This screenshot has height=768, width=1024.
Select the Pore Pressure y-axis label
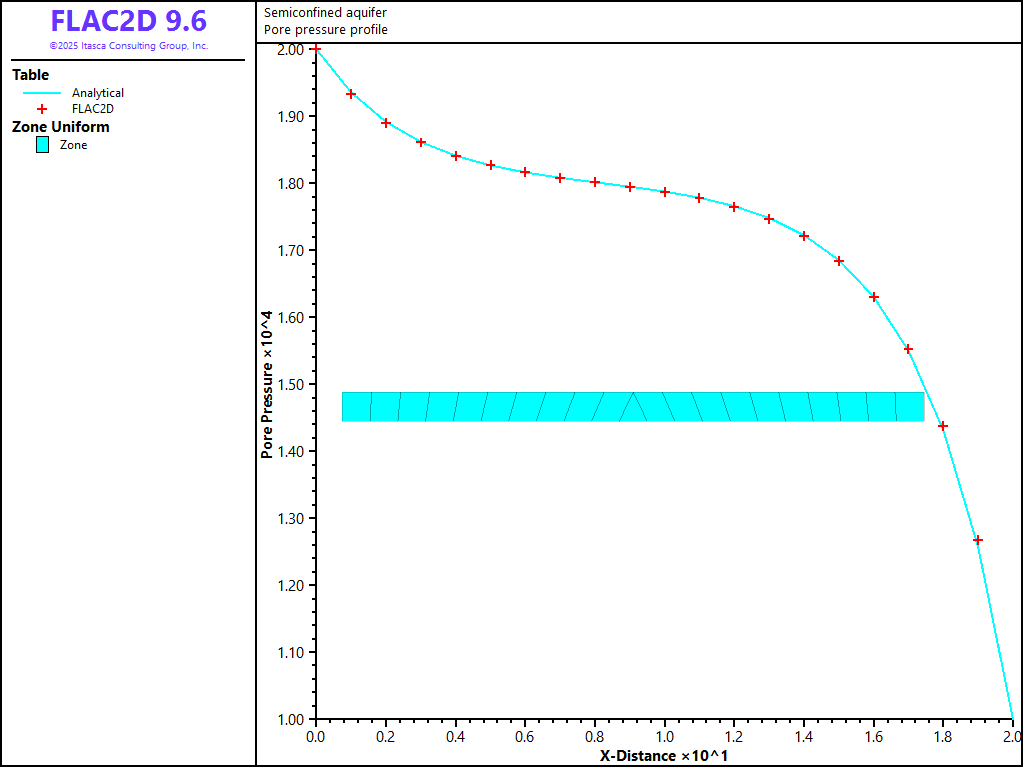[267, 384]
